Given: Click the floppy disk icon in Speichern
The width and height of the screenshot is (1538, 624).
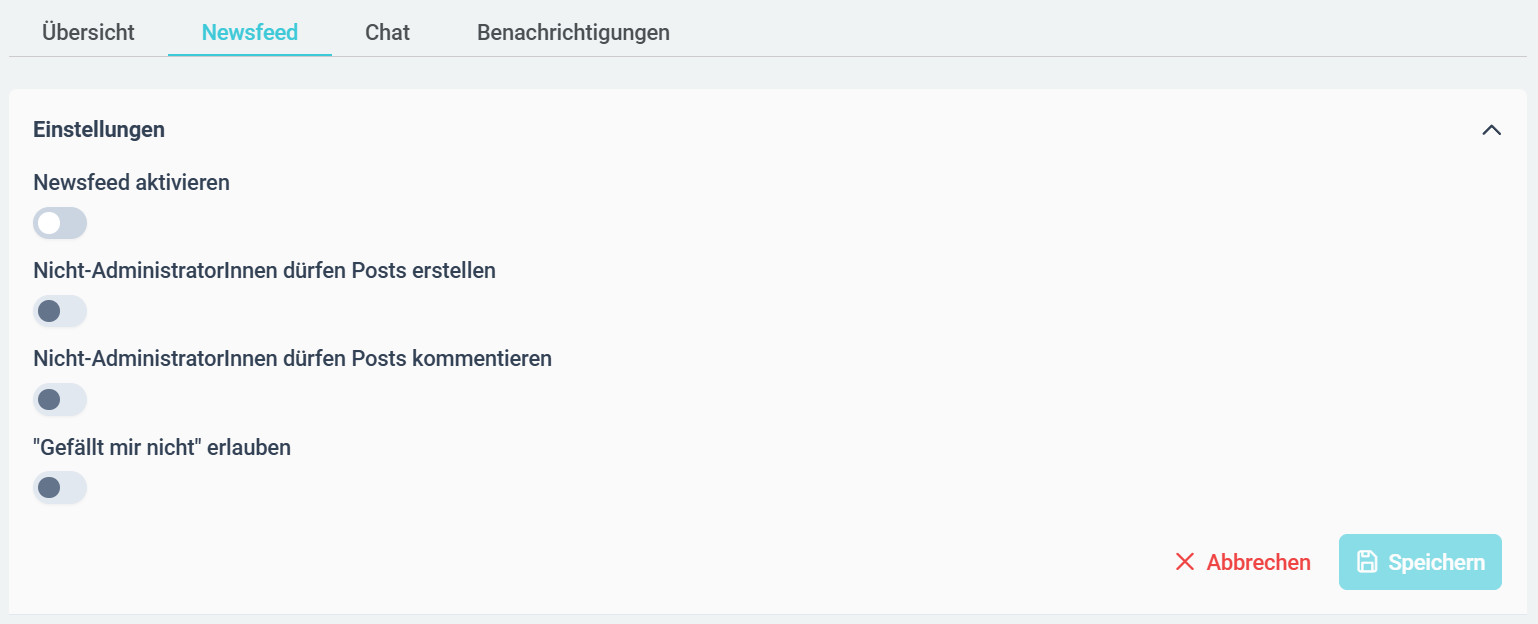Looking at the screenshot, I should [x=1367, y=562].
